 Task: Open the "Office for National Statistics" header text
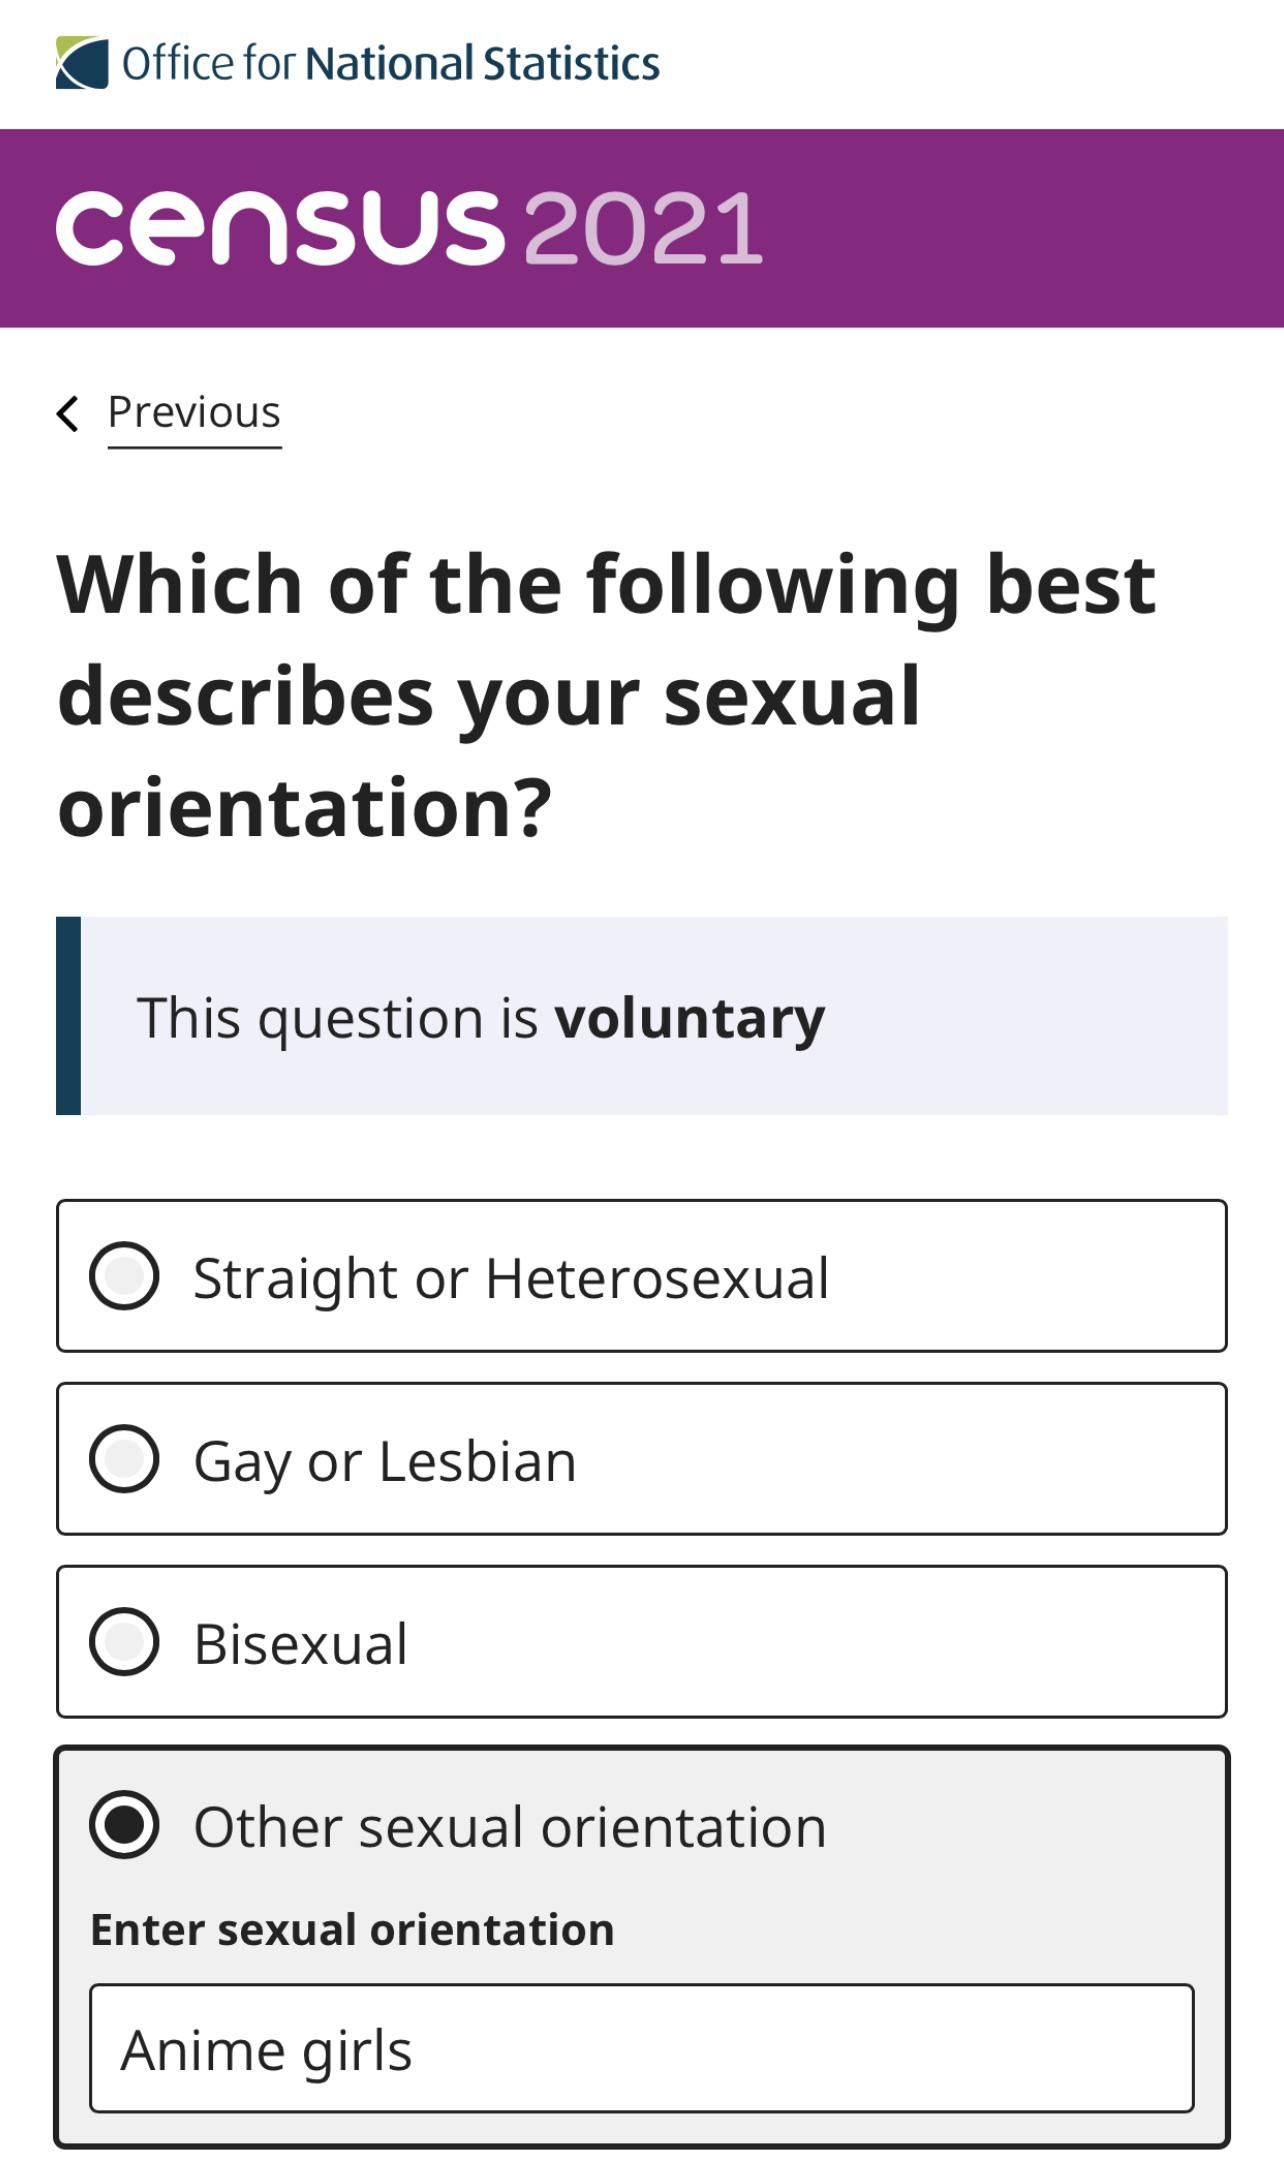click(x=390, y=63)
